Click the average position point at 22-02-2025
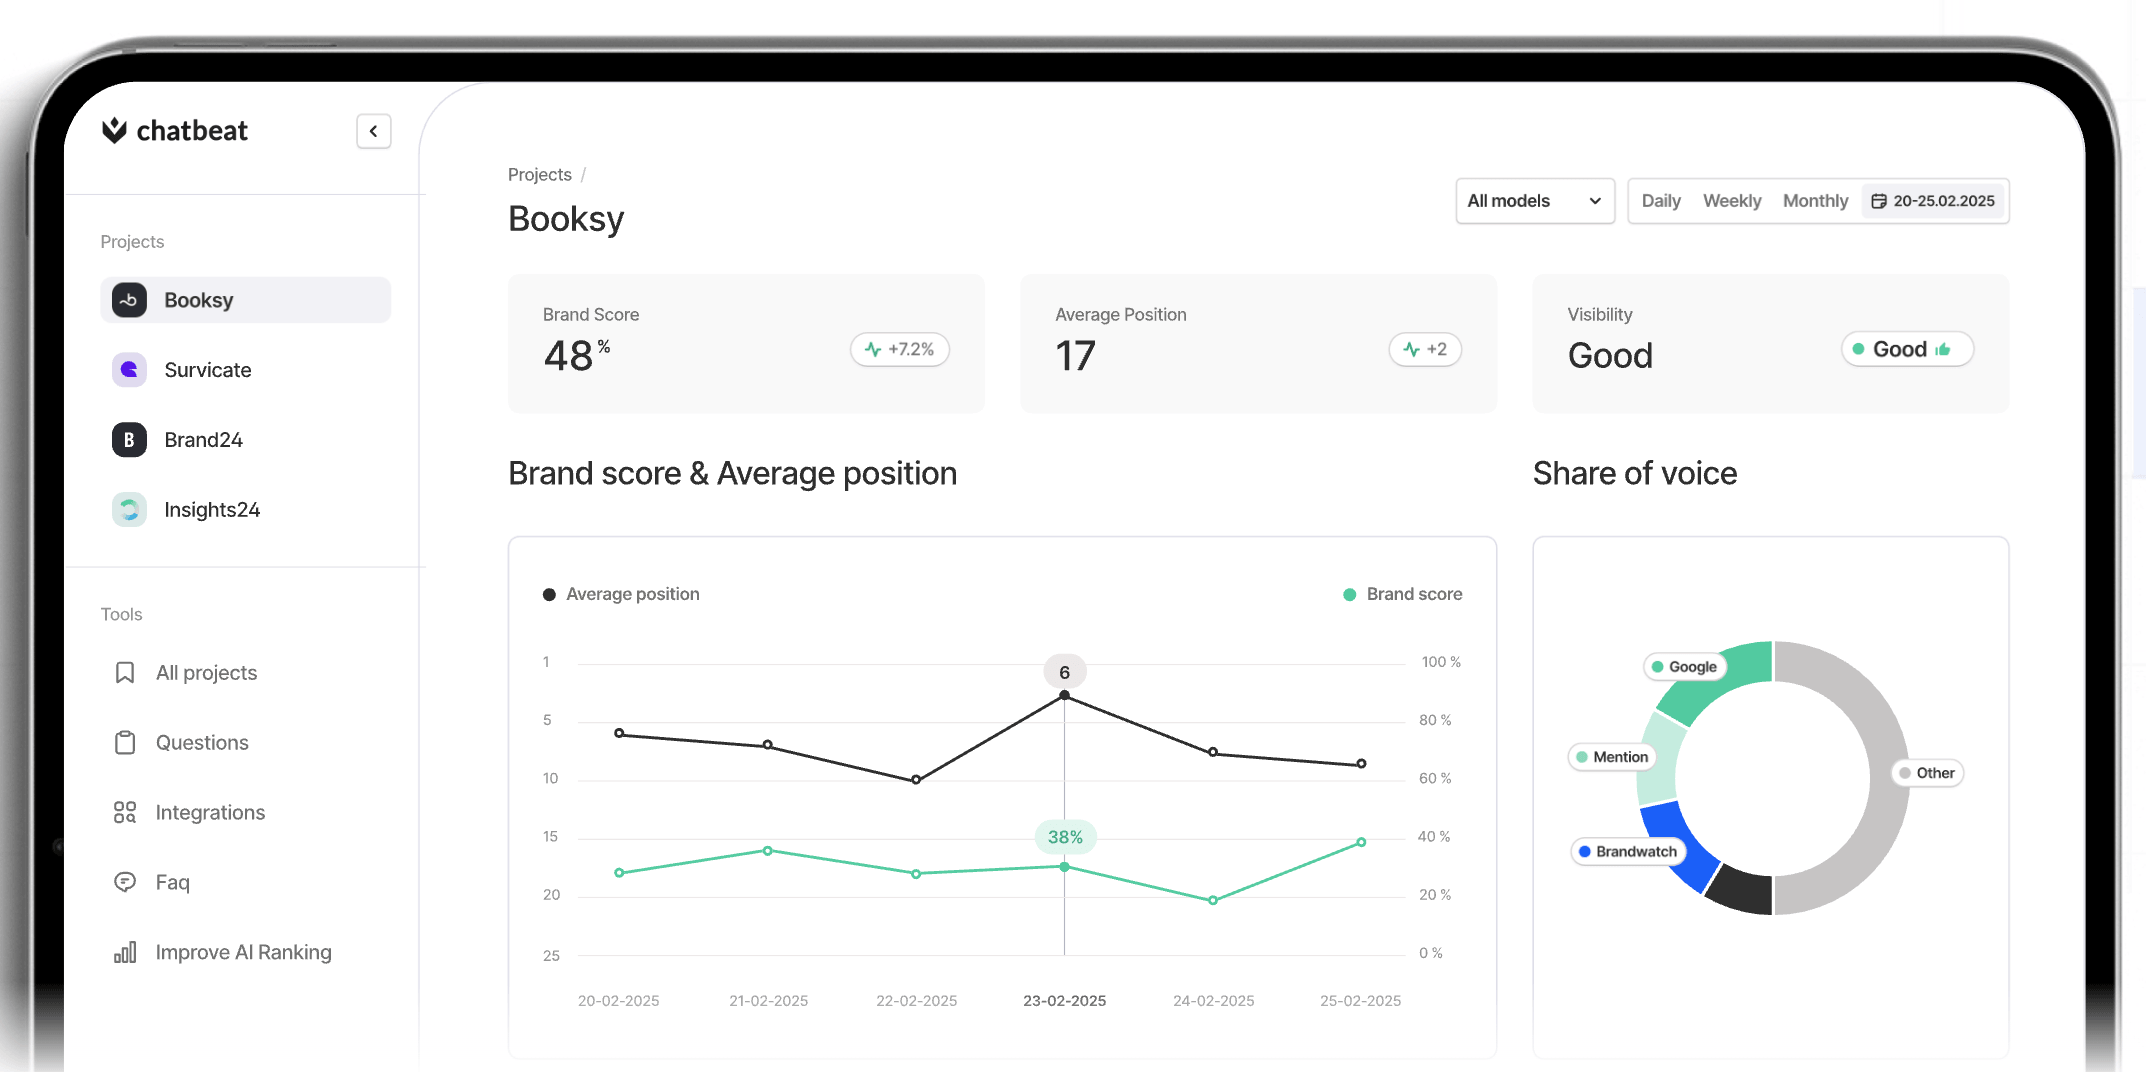 click(x=916, y=780)
